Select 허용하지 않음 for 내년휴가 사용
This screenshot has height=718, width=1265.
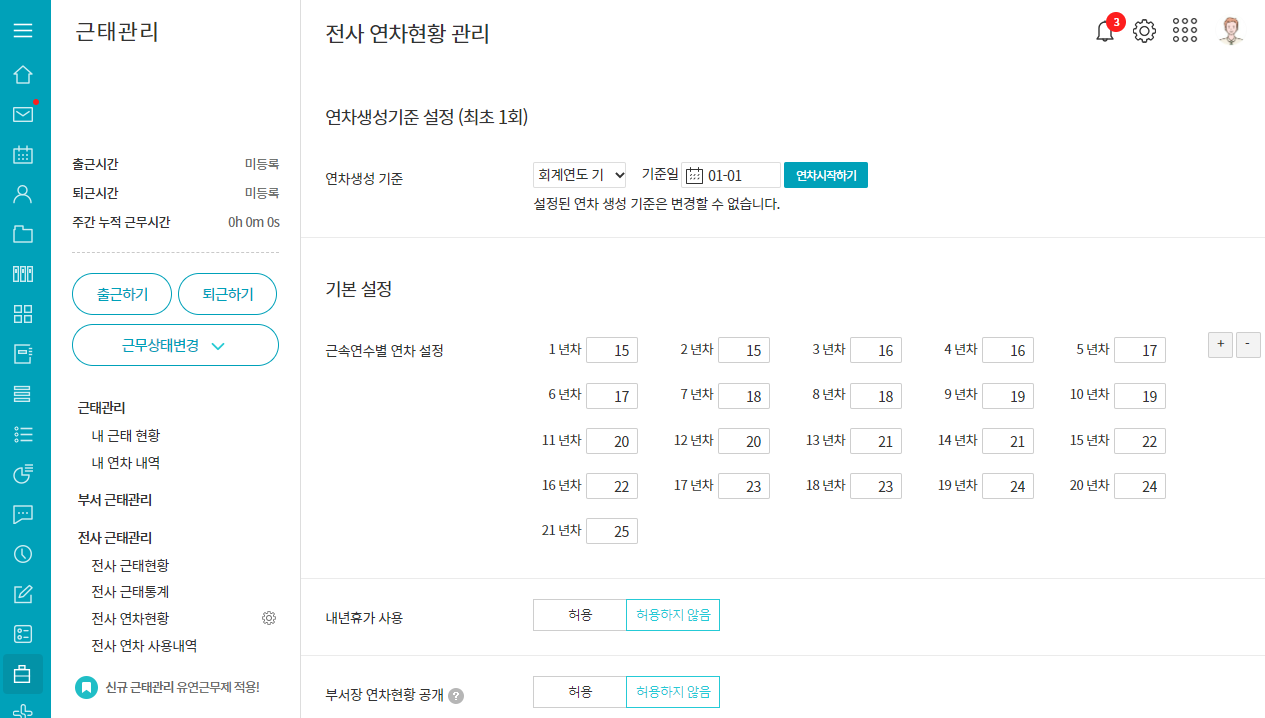[x=673, y=615]
